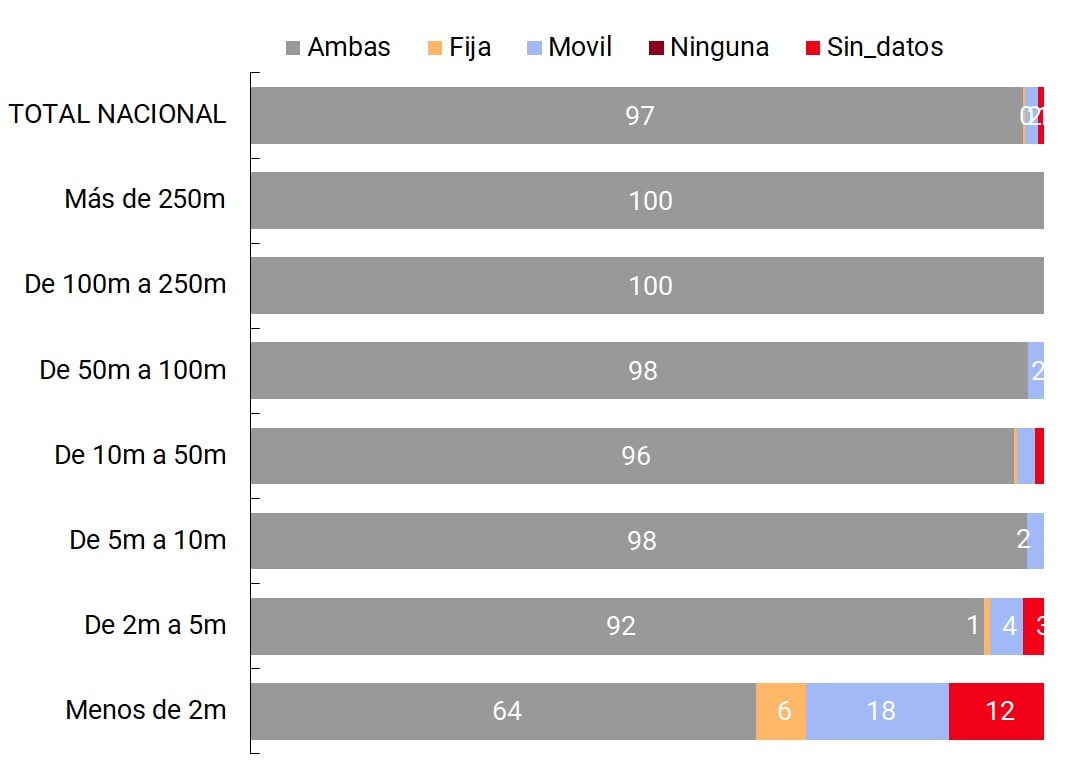Click orange Fija segment labeled 6
This screenshot has height=775, width=1067.
click(781, 711)
